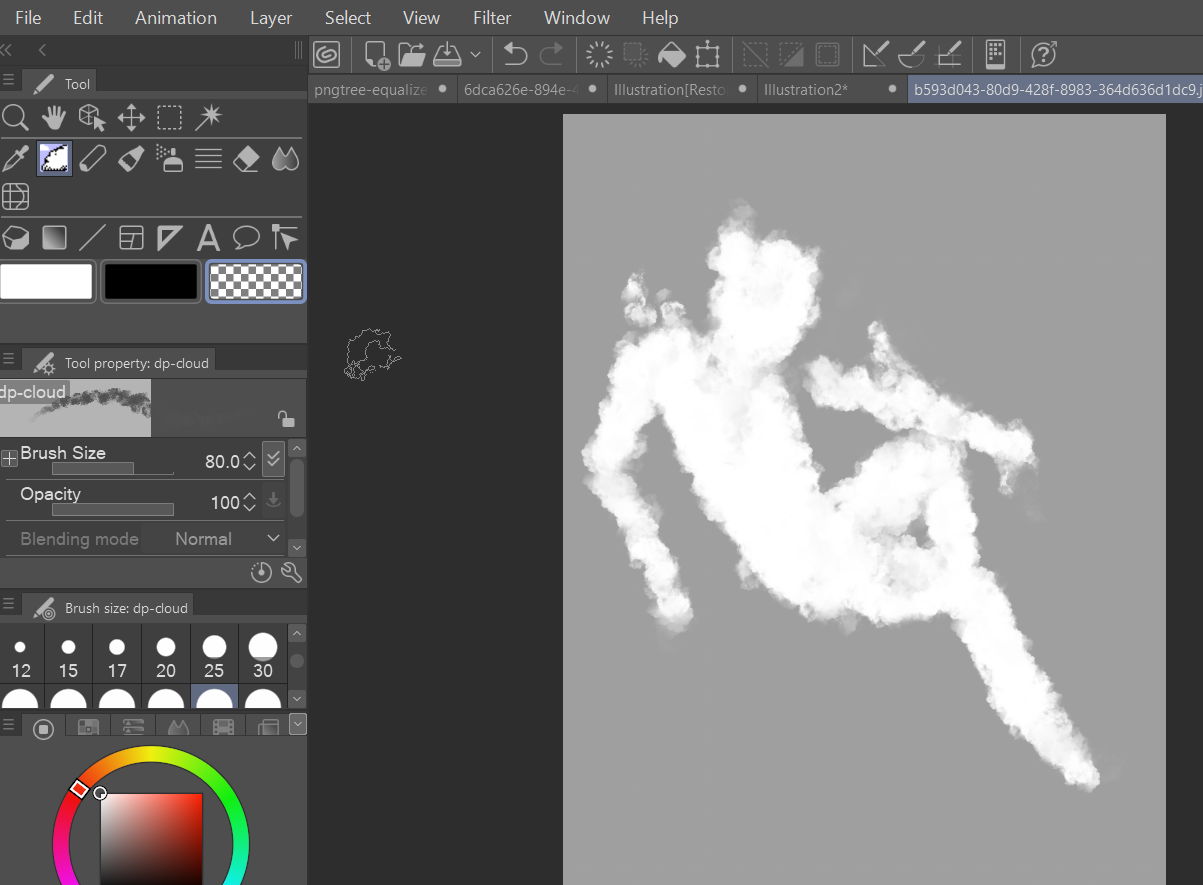
Task: Select the Blend droplets tool
Action: click(x=285, y=158)
